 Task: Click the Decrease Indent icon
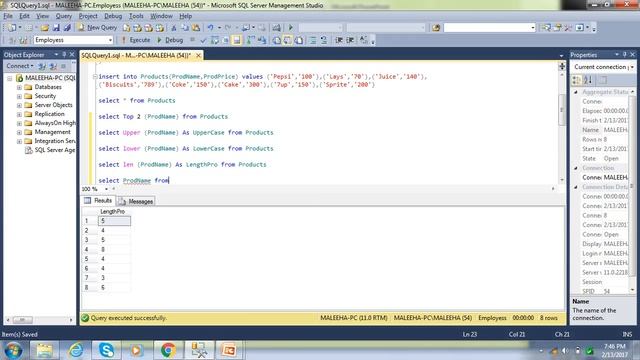coord(339,40)
